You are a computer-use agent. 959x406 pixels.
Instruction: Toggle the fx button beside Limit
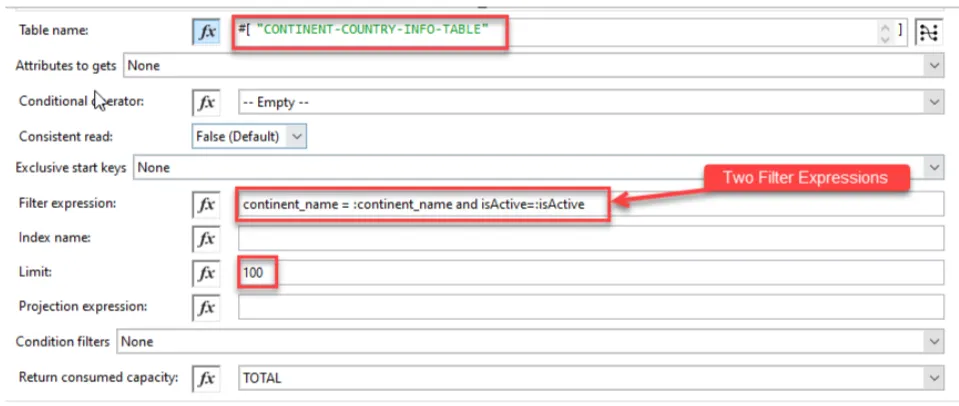(206, 273)
